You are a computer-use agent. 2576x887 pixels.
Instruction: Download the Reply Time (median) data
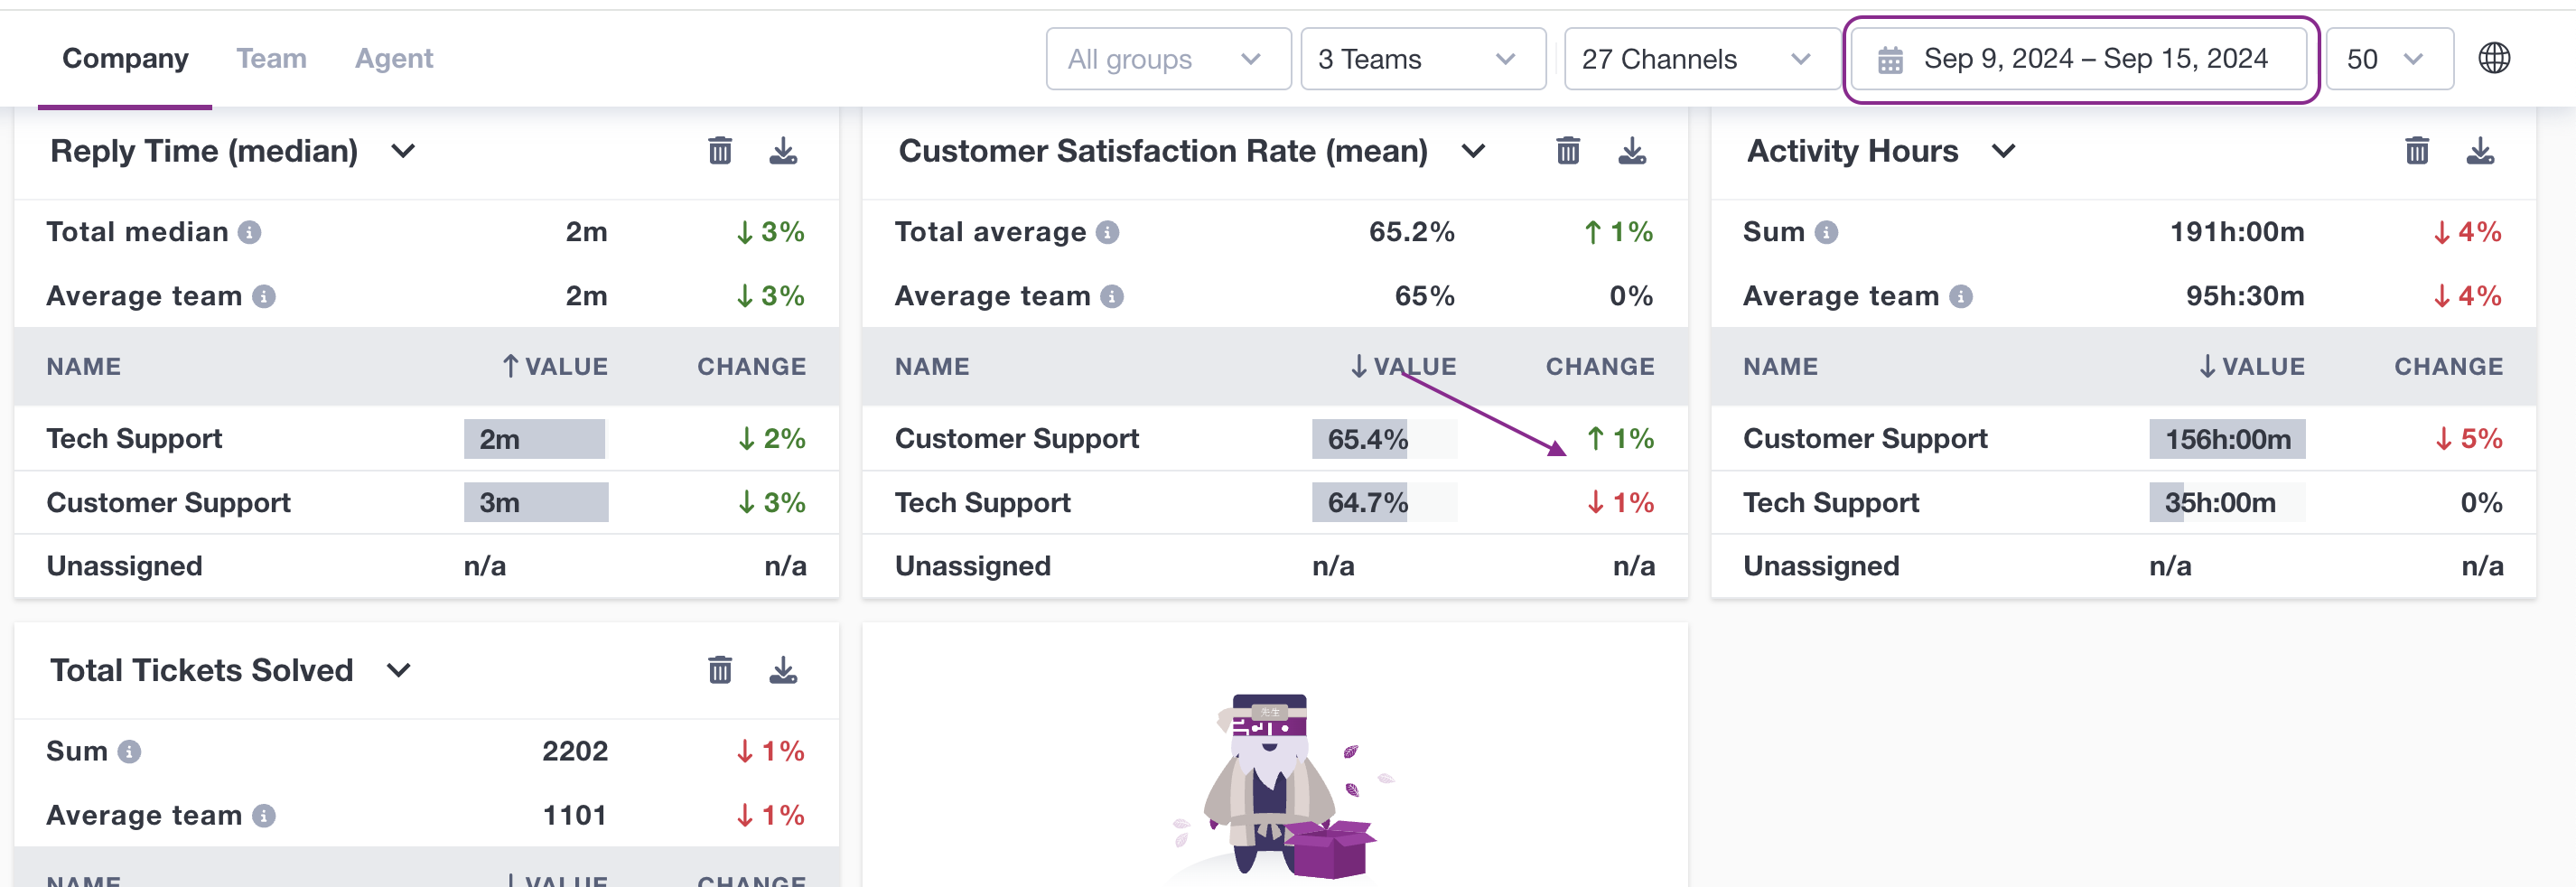point(783,151)
